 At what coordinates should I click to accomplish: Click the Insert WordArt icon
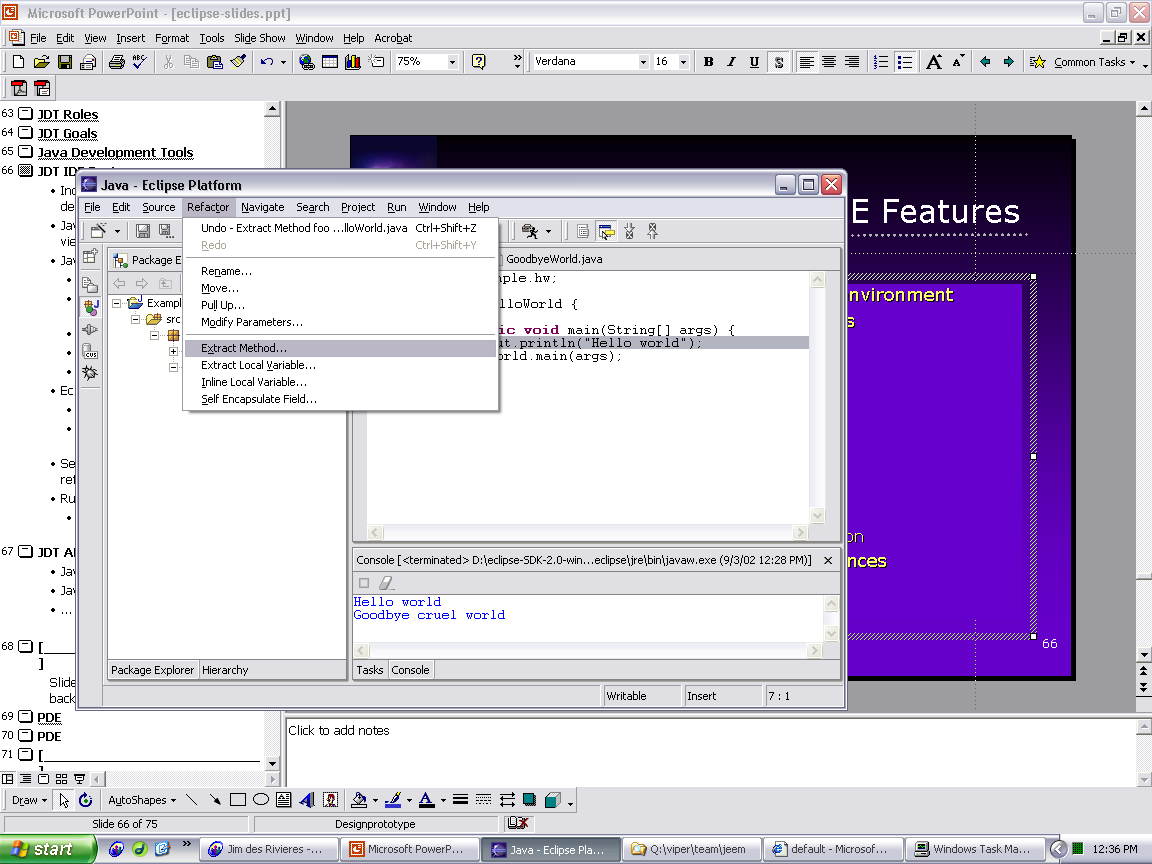click(x=307, y=800)
